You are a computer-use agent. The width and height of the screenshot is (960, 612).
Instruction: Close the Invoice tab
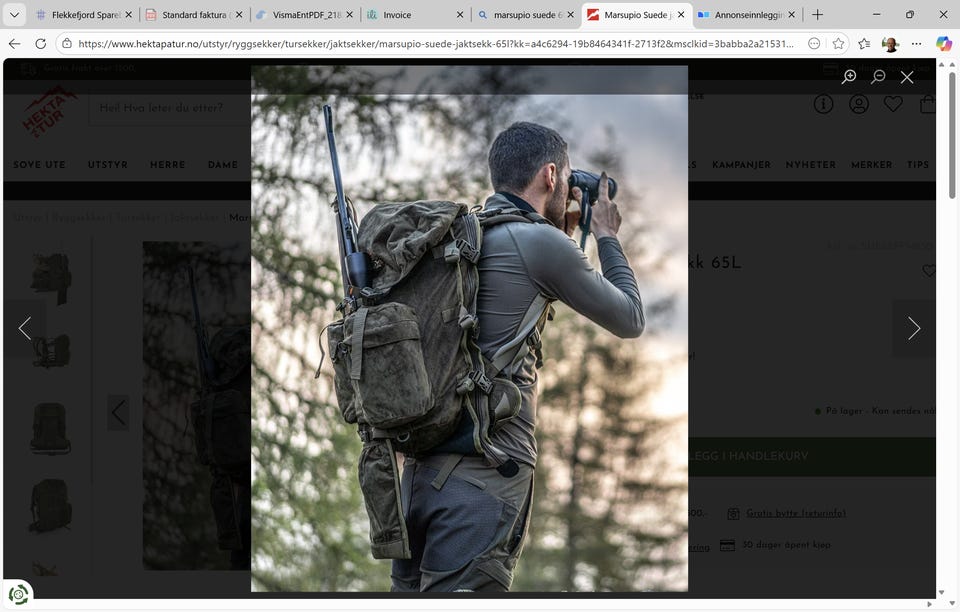(460, 15)
